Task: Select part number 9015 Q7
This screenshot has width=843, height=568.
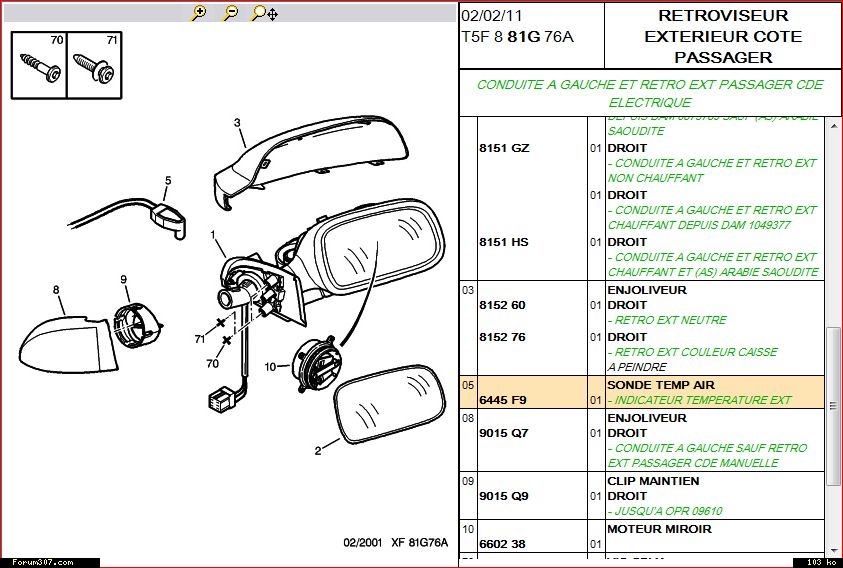Action: pos(503,433)
